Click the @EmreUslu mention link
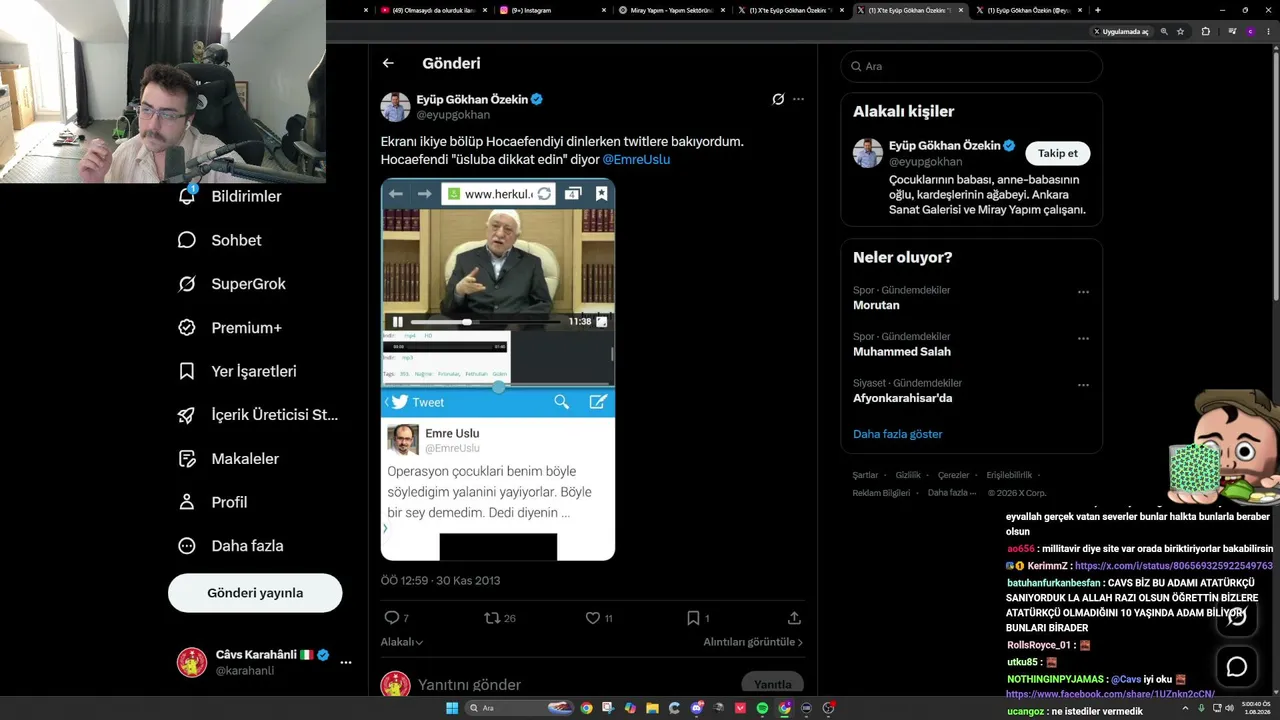This screenshot has height=720, width=1280. click(636, 159)
